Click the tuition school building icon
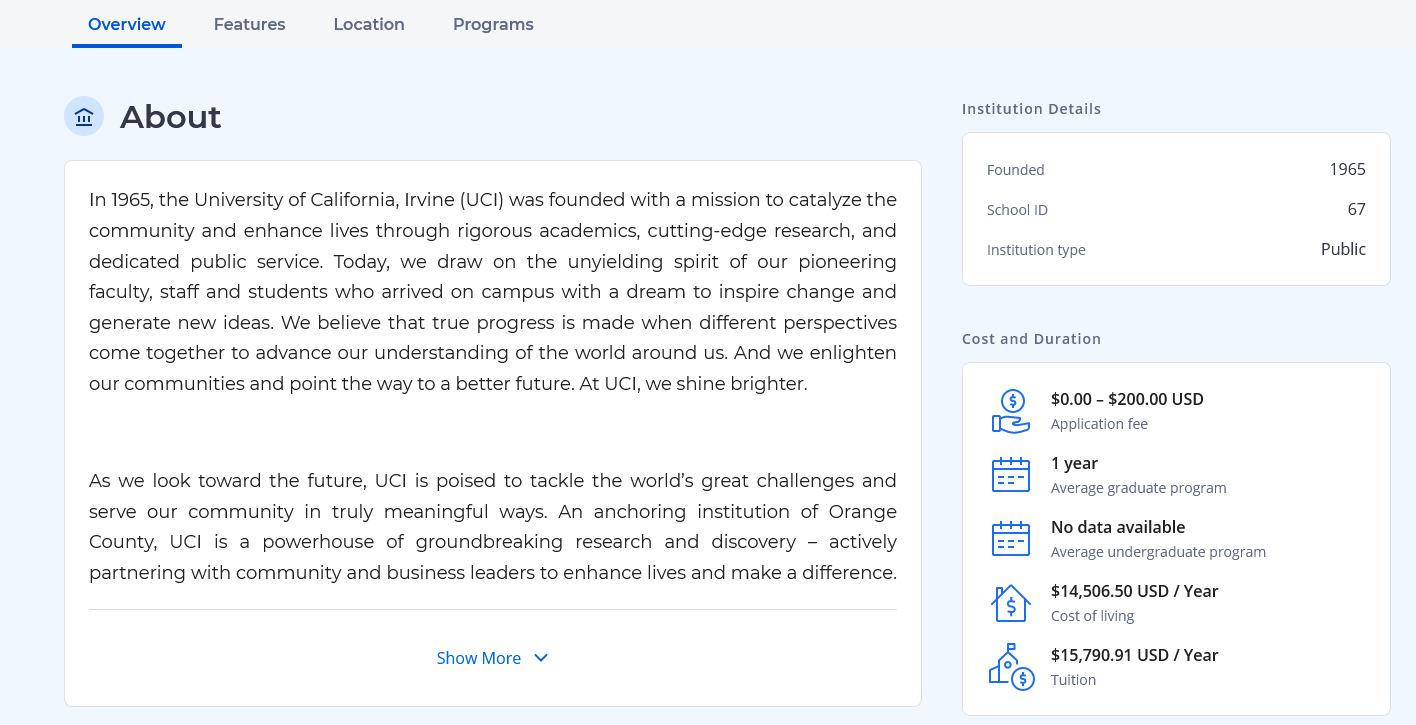The width and height of the screenshot is (1416, 725). pos(1010,667)
